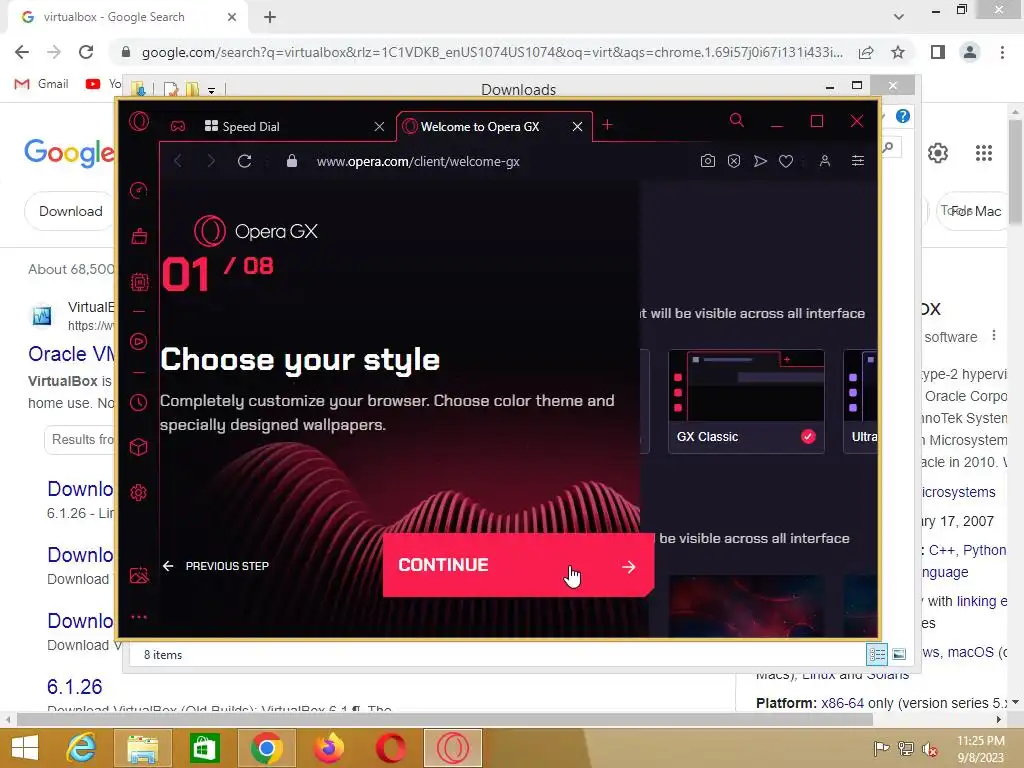The height and width of the screenshot is (768, 1024).
Task: Expand Chrome tab search chevron
Action: (x=899, y=17)
